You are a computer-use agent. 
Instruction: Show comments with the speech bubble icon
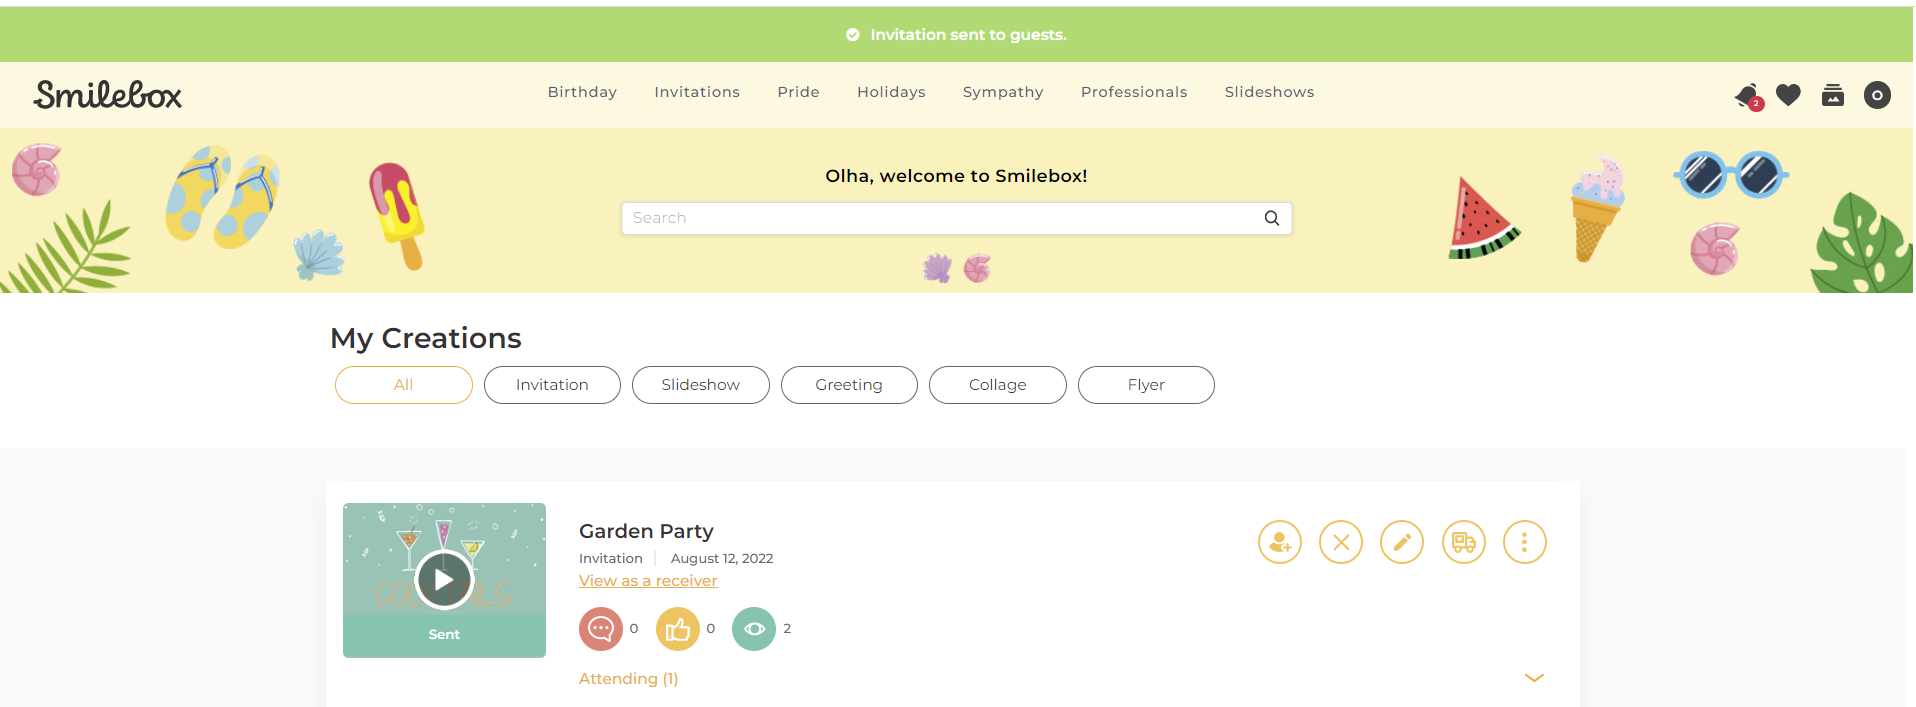(601, 629)
